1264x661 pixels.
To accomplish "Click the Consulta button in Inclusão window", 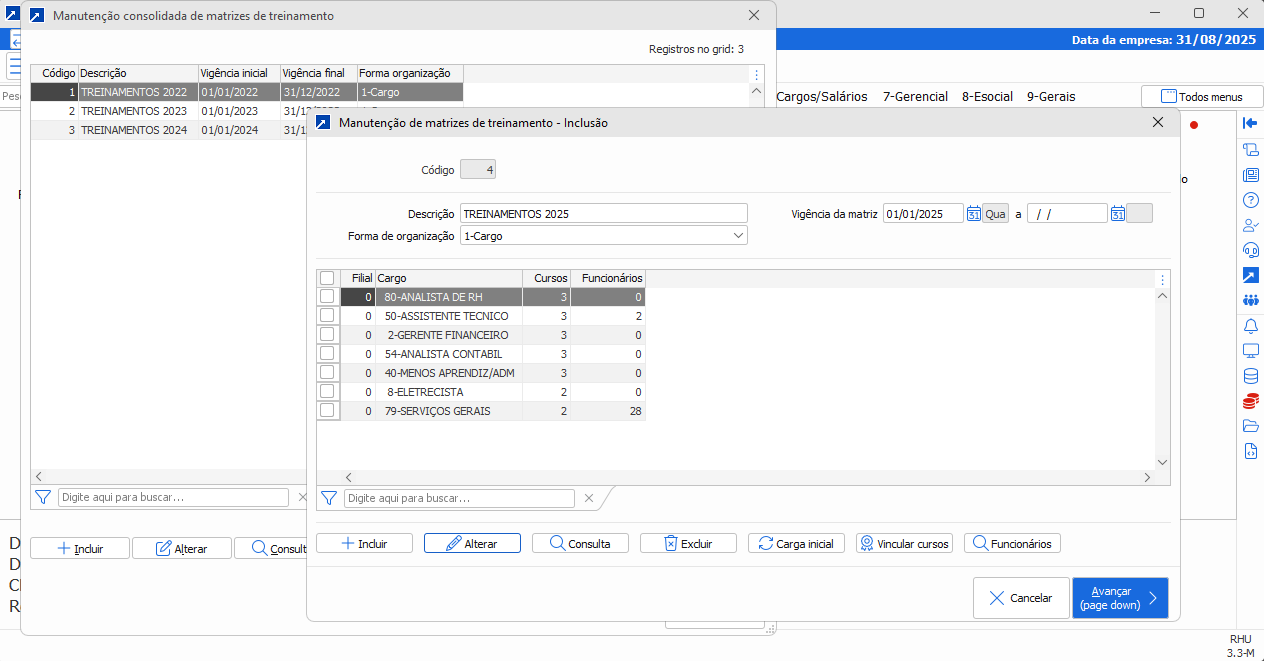I will click(x=581, y=543).
